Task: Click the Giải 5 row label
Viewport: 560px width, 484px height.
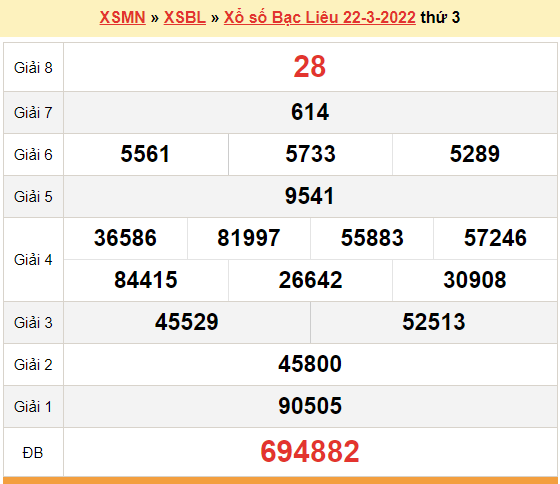Action: (x=33, y=196)
